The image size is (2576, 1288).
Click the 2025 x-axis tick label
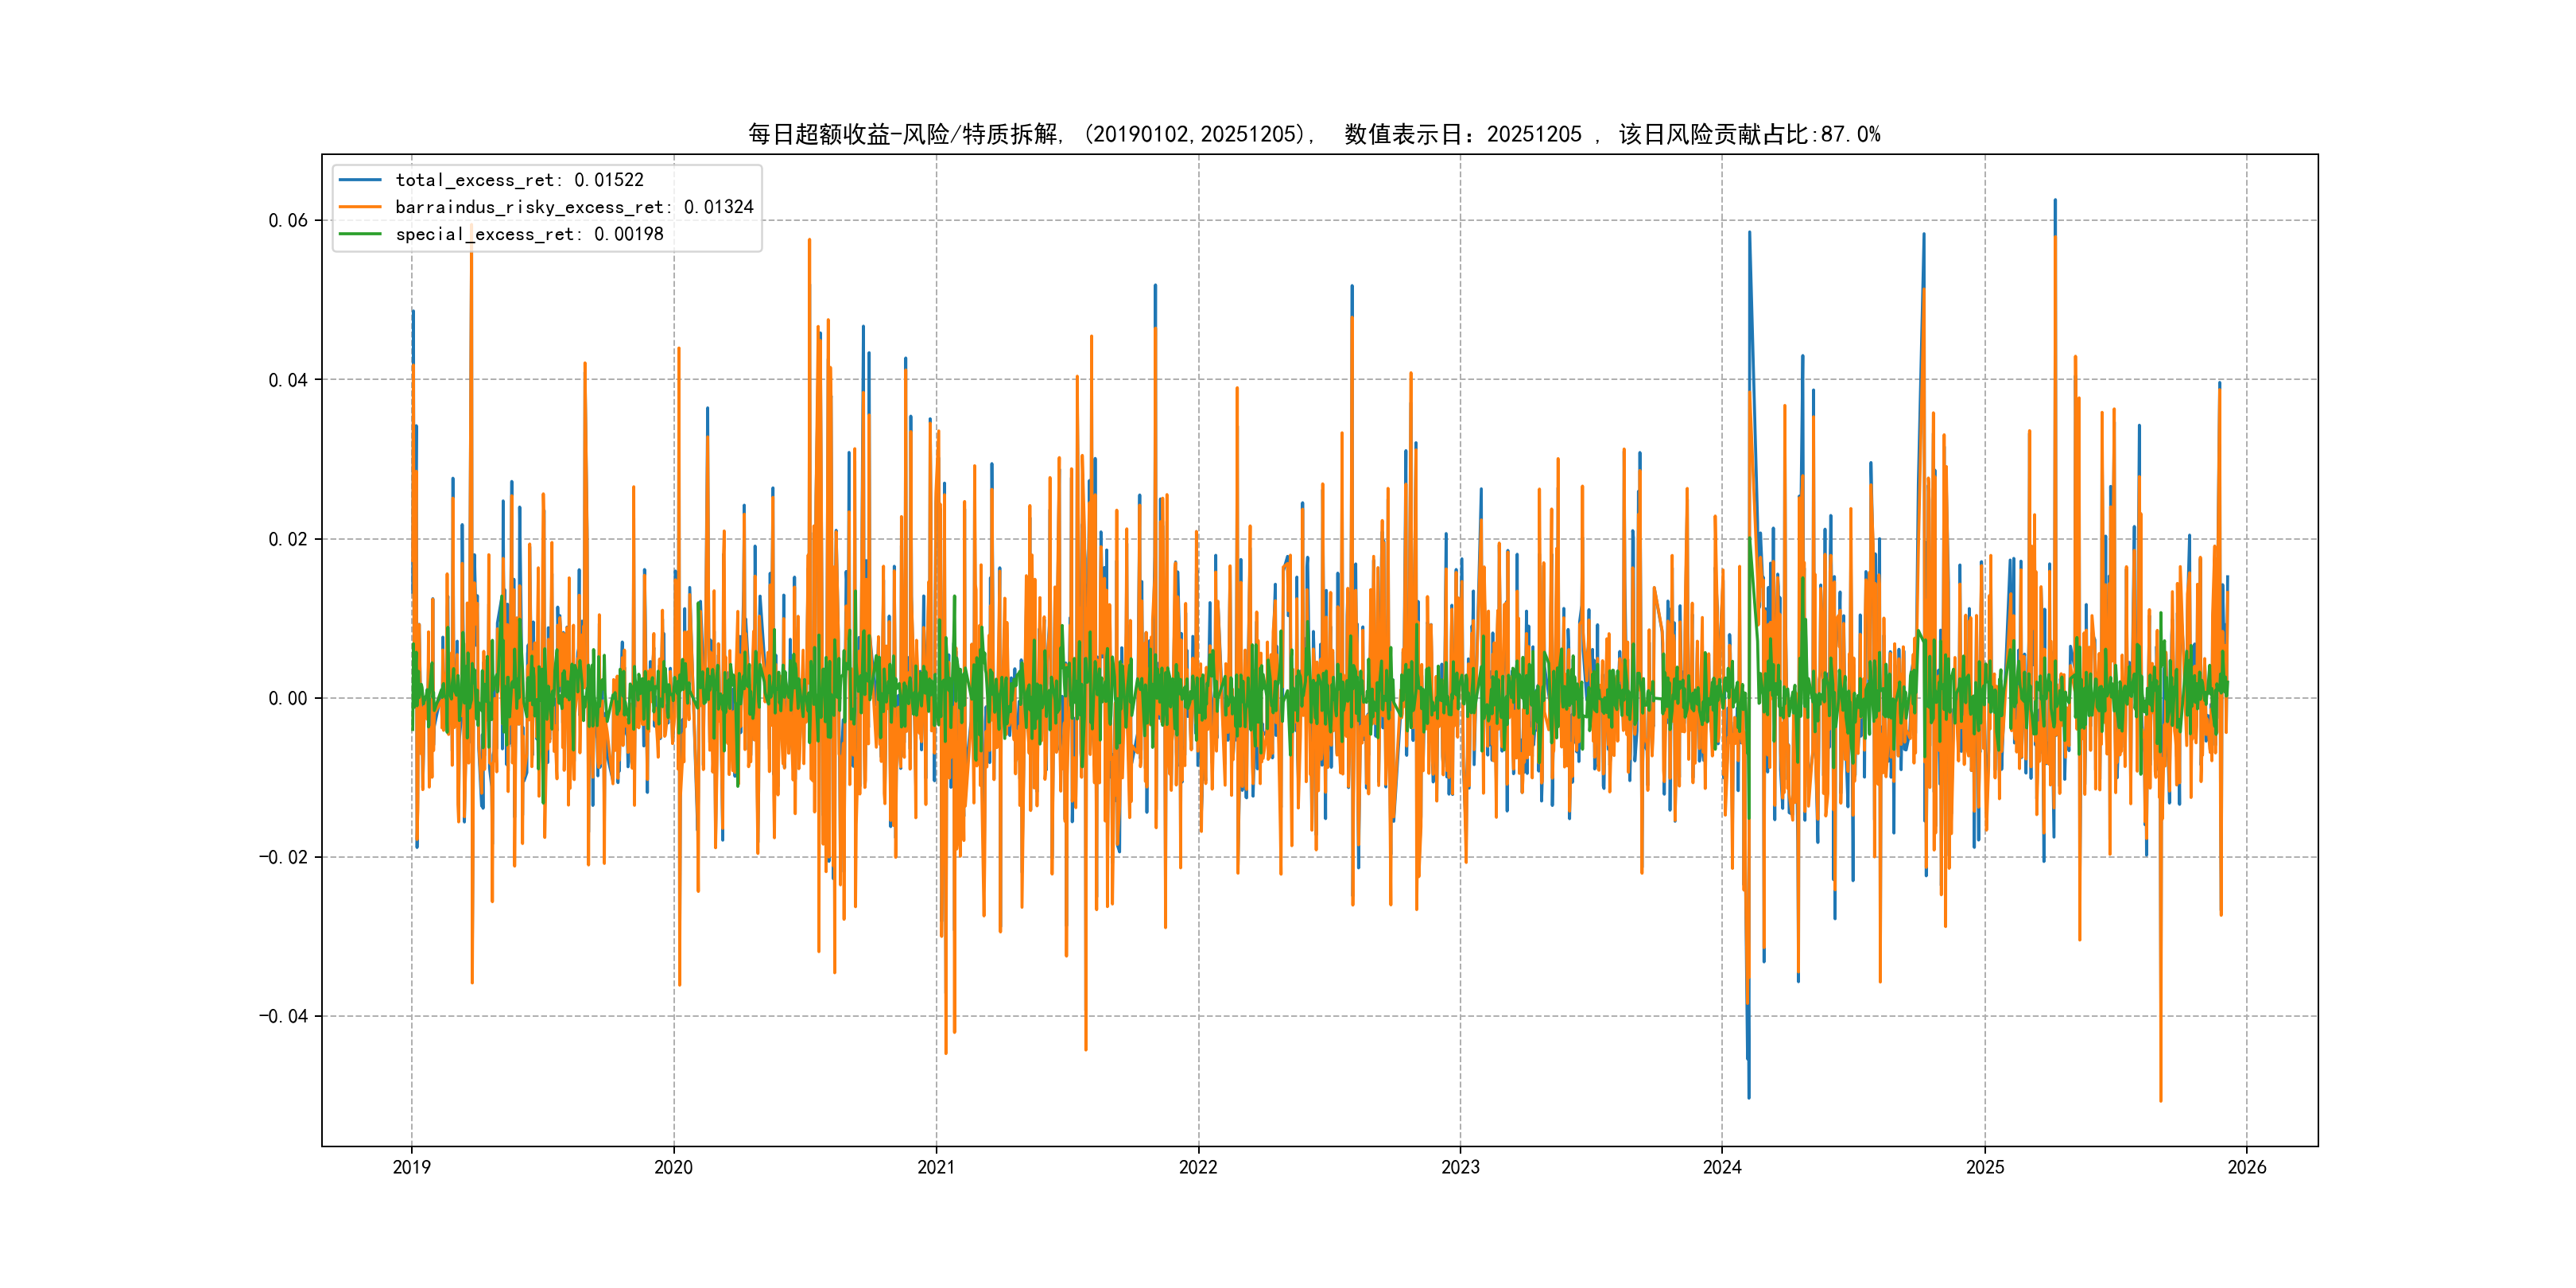1985,1167
